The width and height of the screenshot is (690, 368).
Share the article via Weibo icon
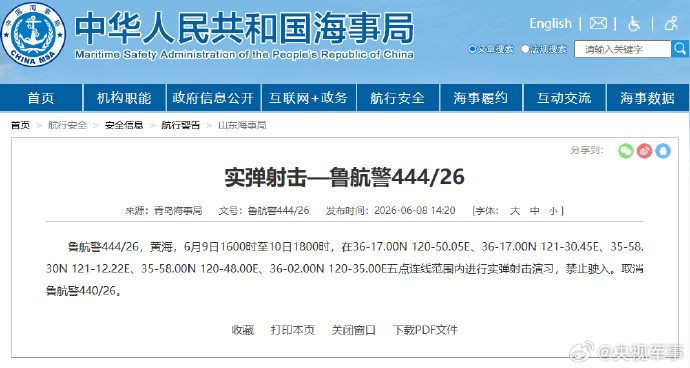point(644,151)
